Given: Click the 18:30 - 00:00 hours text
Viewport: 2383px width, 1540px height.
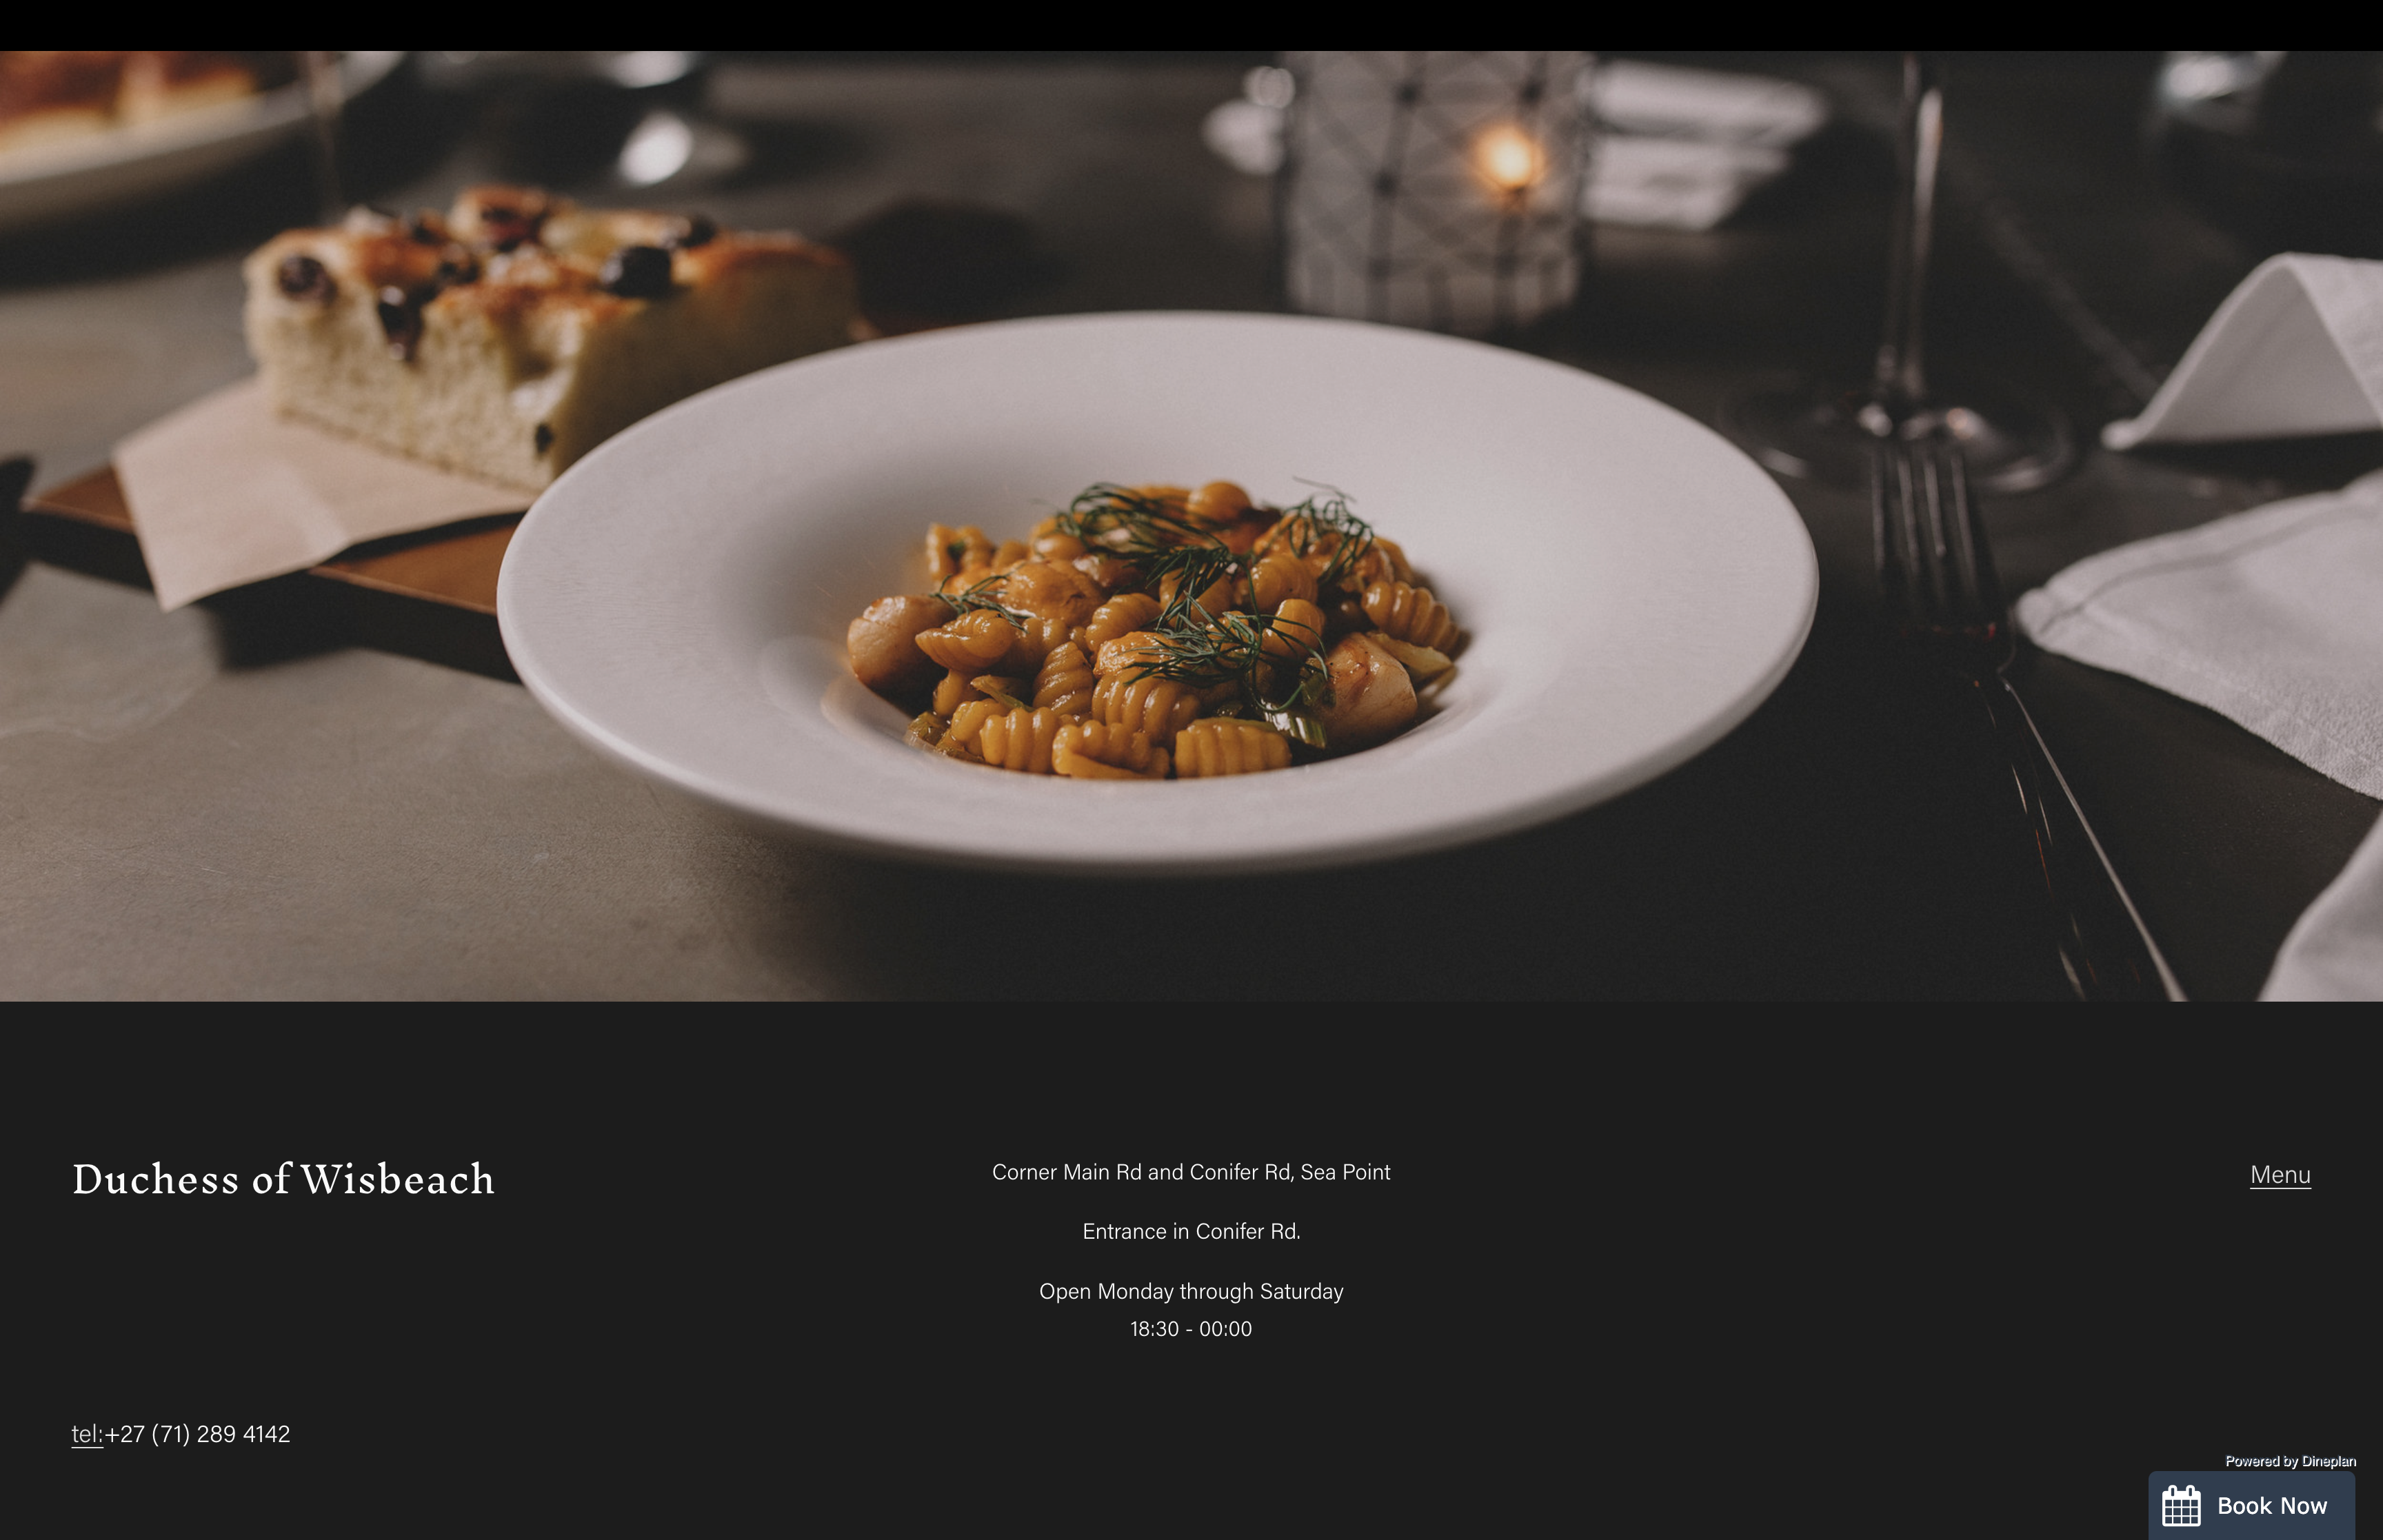Looking at the screenshot, I should (x=1191, y=1329).
